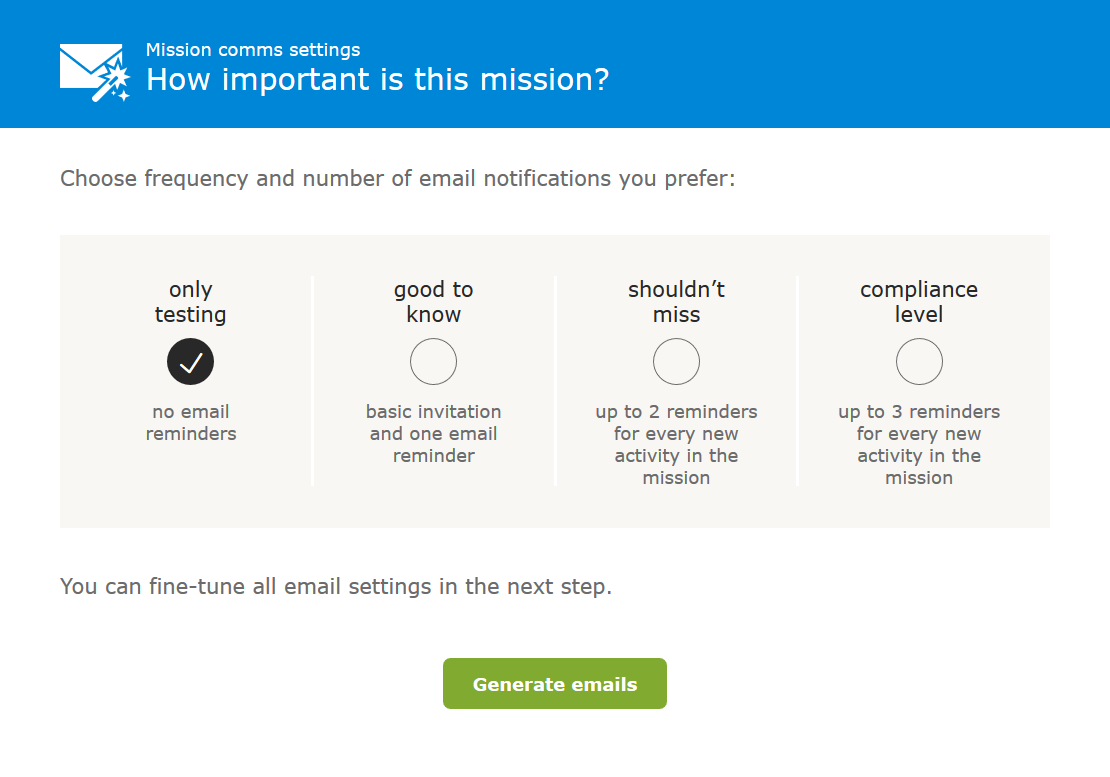
Task: Pick the 'compliance level' radio circle
Action: [919, 362]
